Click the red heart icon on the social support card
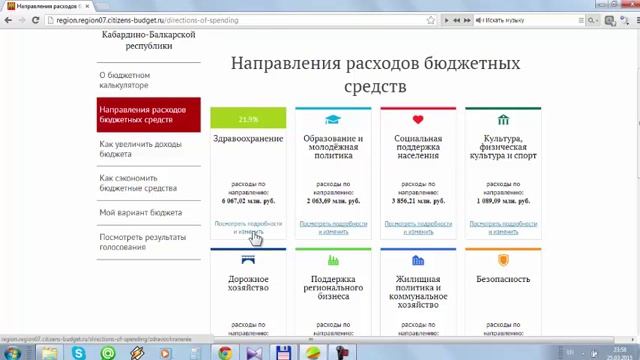 [x=418, y=120]
